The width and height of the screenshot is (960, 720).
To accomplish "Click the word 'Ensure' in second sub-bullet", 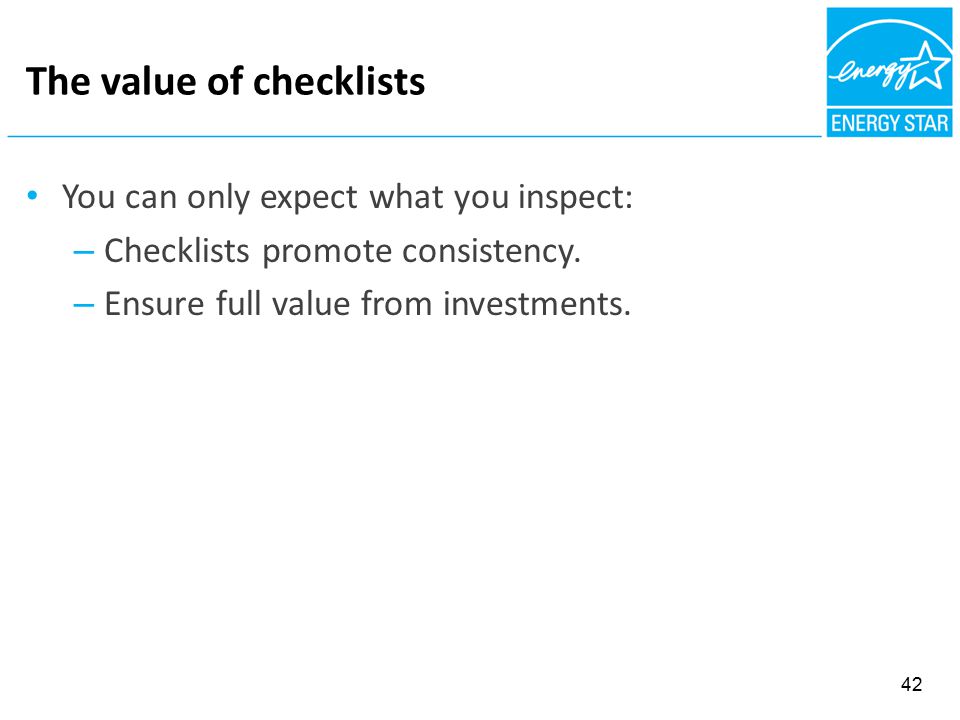I will tap(154, 304).
